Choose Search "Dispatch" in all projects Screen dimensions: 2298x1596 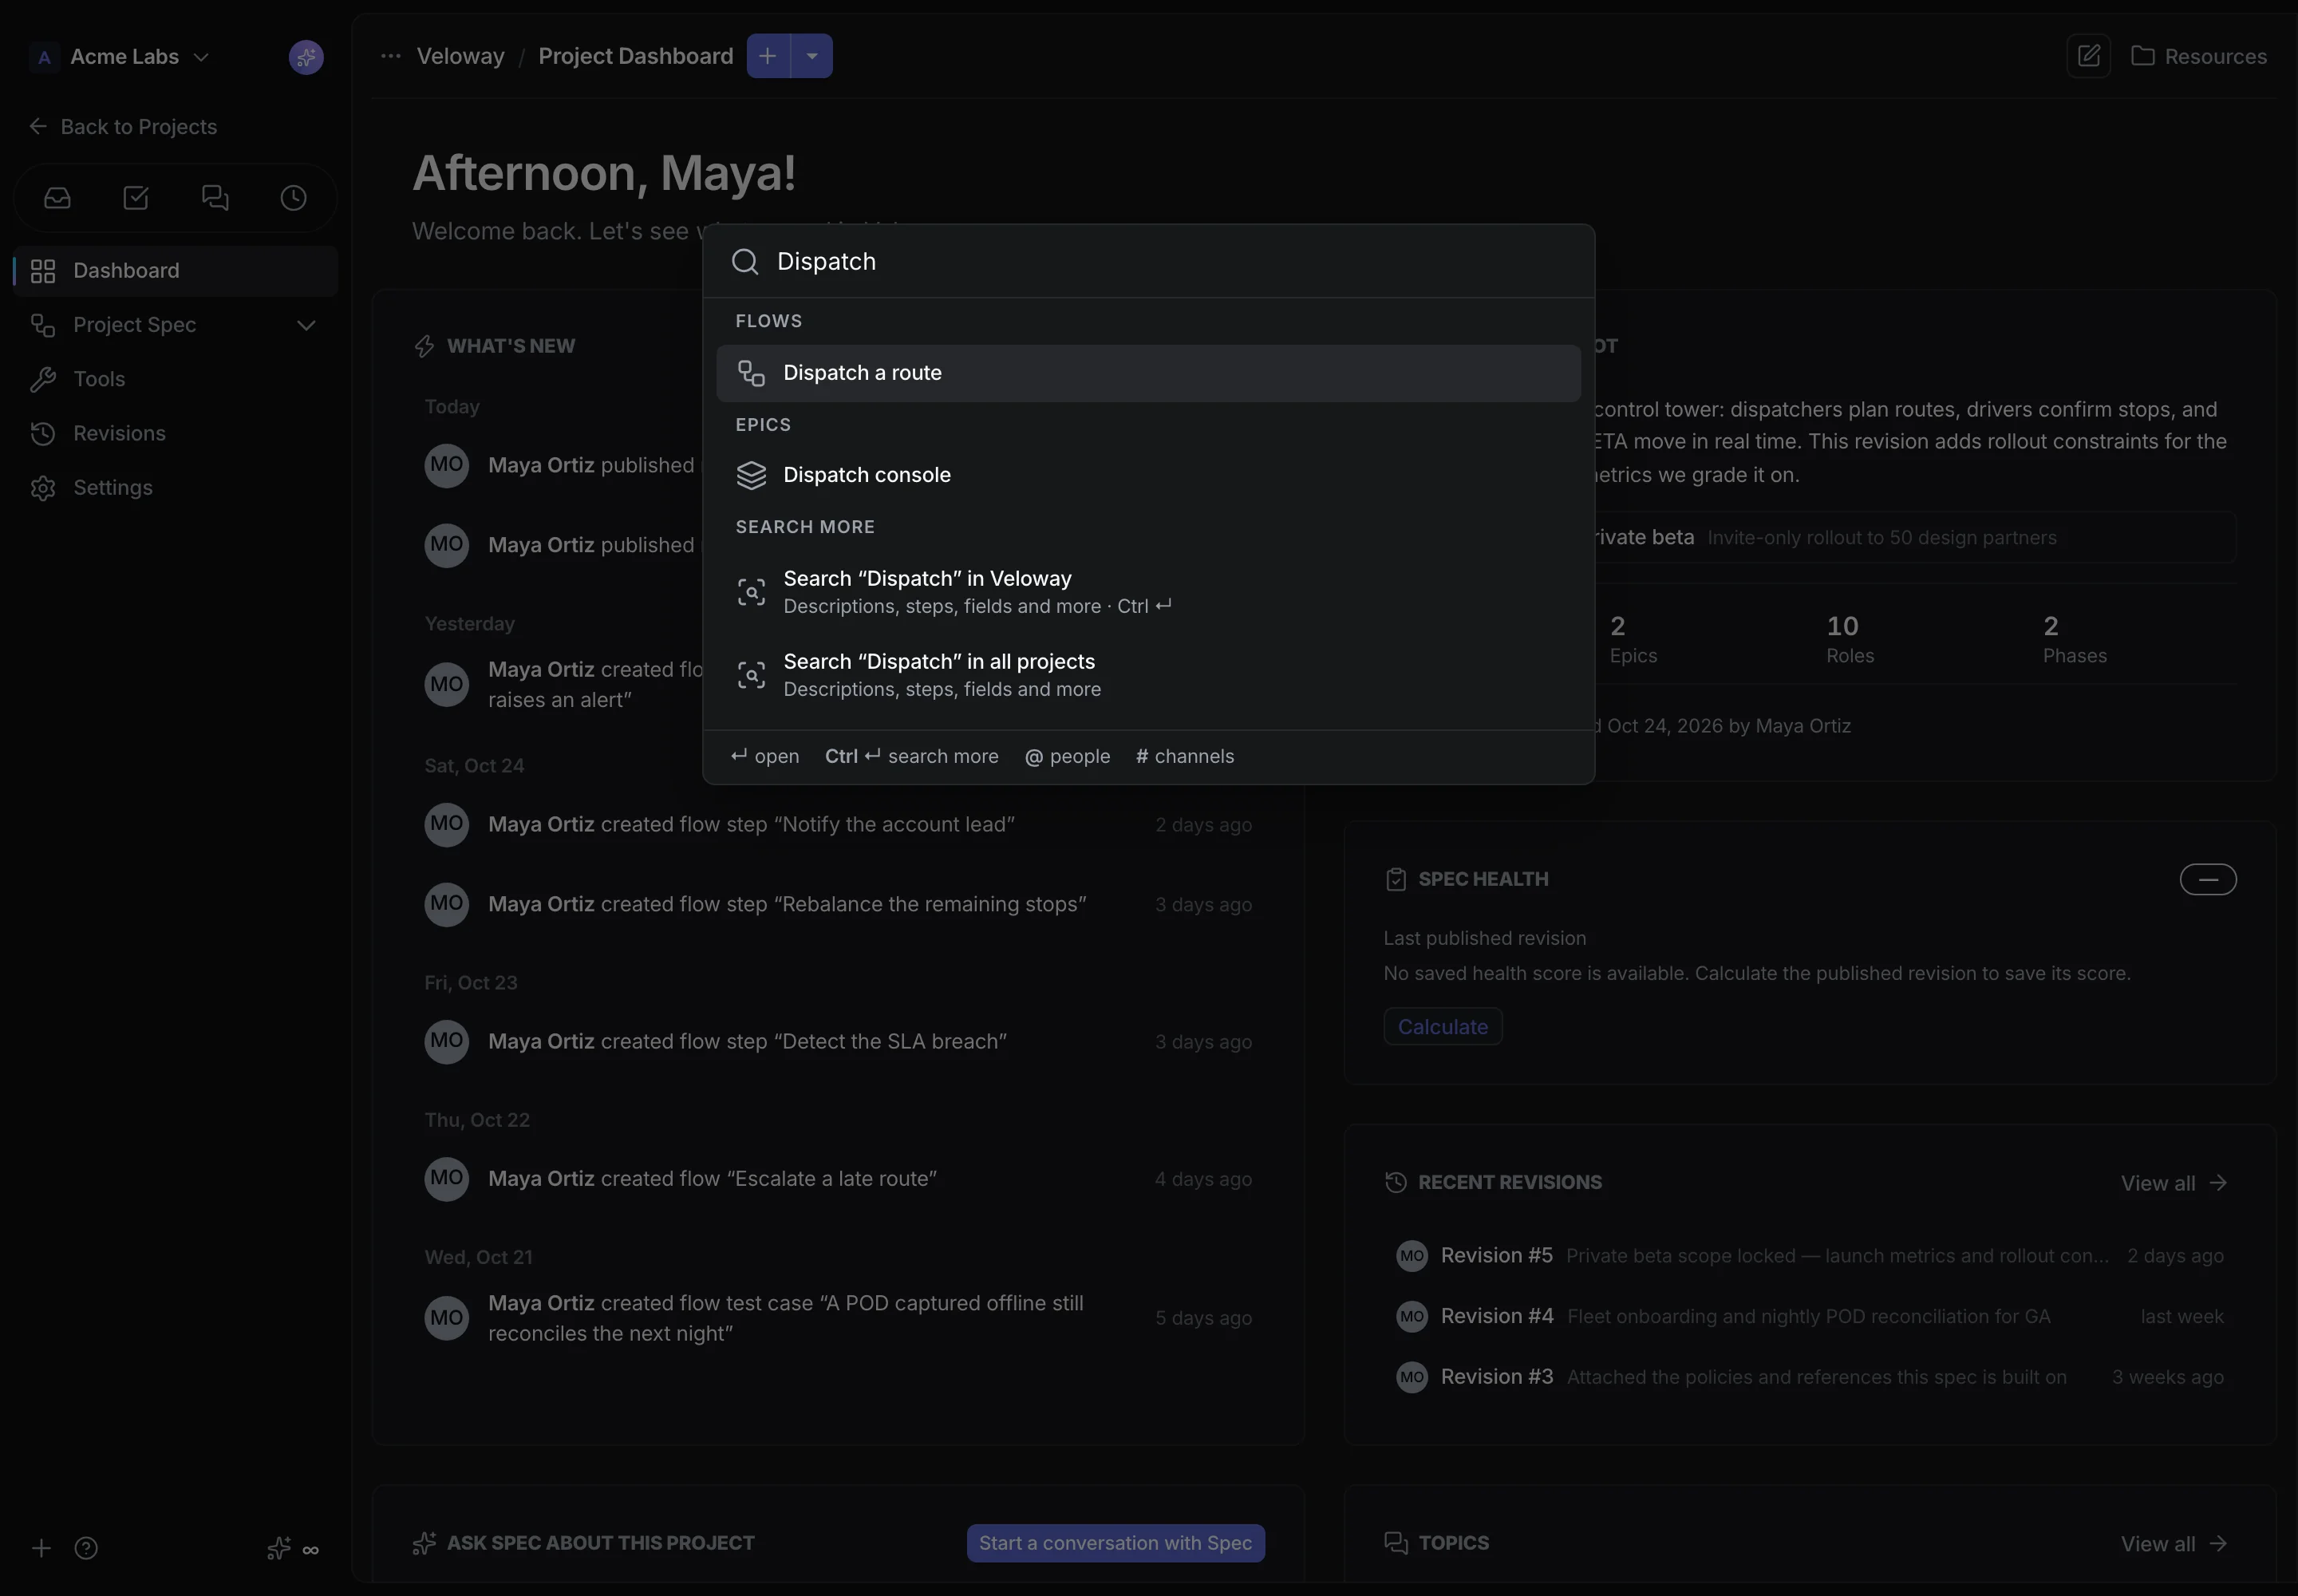[1148, 675]
